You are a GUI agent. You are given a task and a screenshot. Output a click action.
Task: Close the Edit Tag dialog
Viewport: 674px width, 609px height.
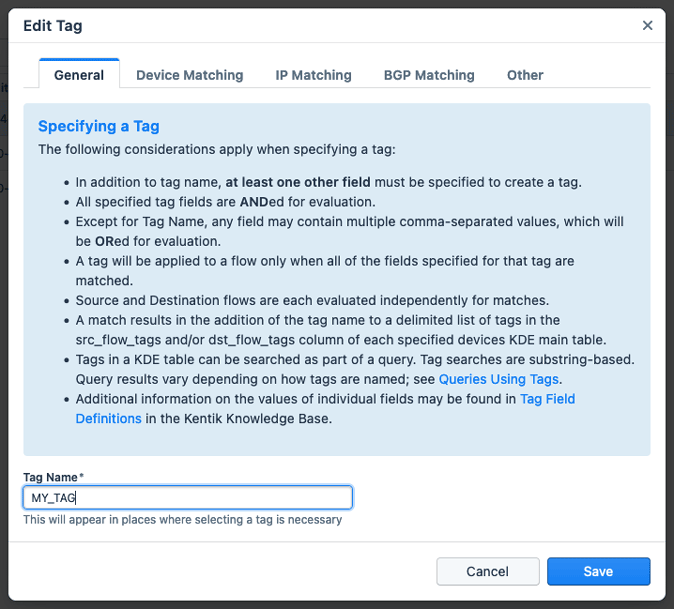pyautogui.click(x=648, y=26)
